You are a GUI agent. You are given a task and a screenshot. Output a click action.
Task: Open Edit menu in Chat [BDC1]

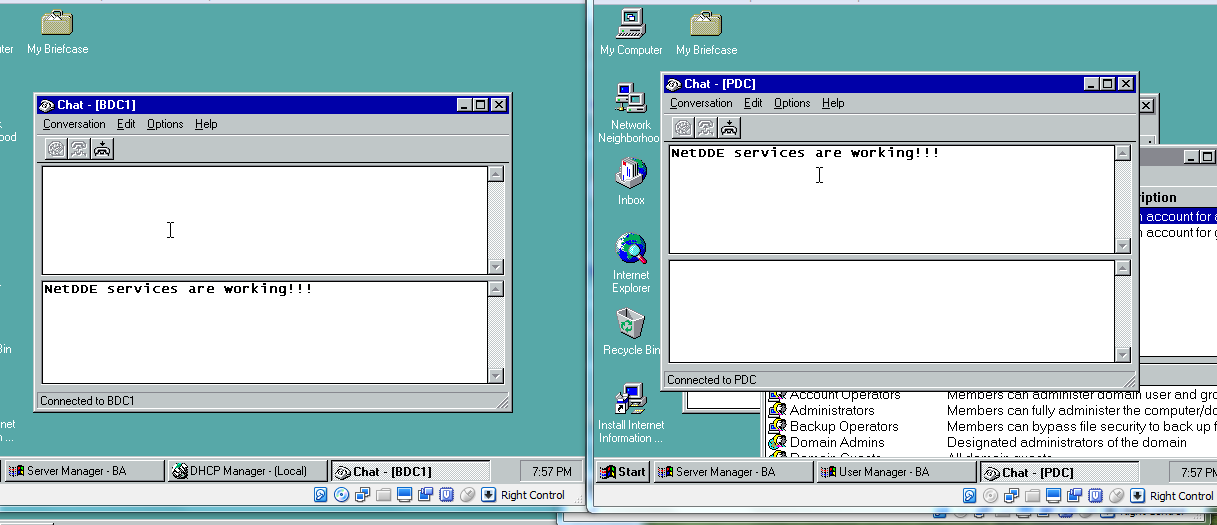coord(126,124)
